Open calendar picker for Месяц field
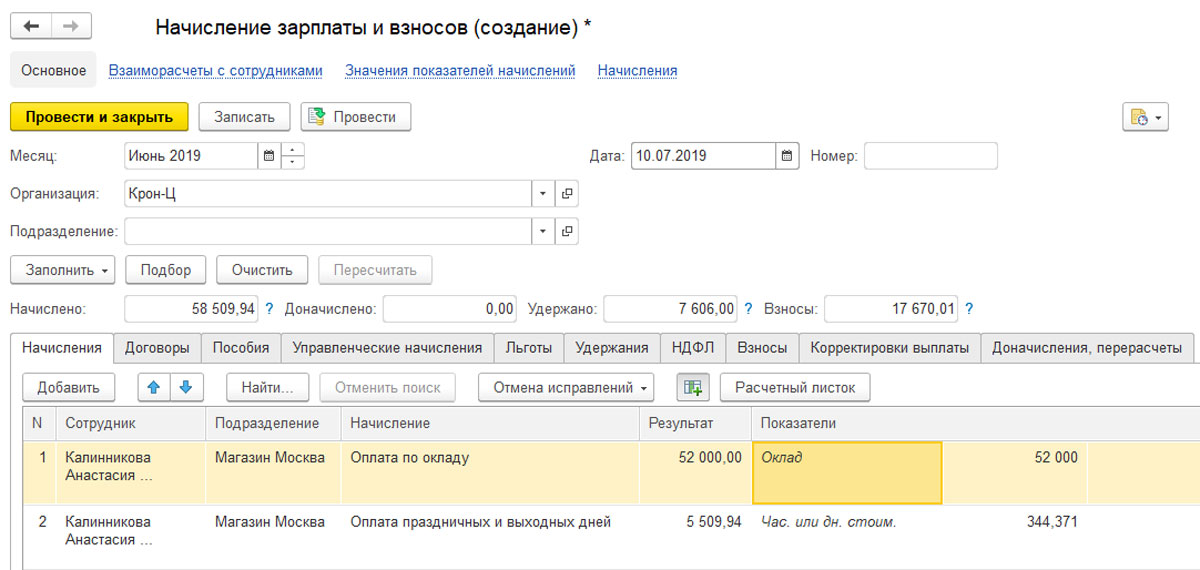1200x570 pixels. (x=268, y=156)
